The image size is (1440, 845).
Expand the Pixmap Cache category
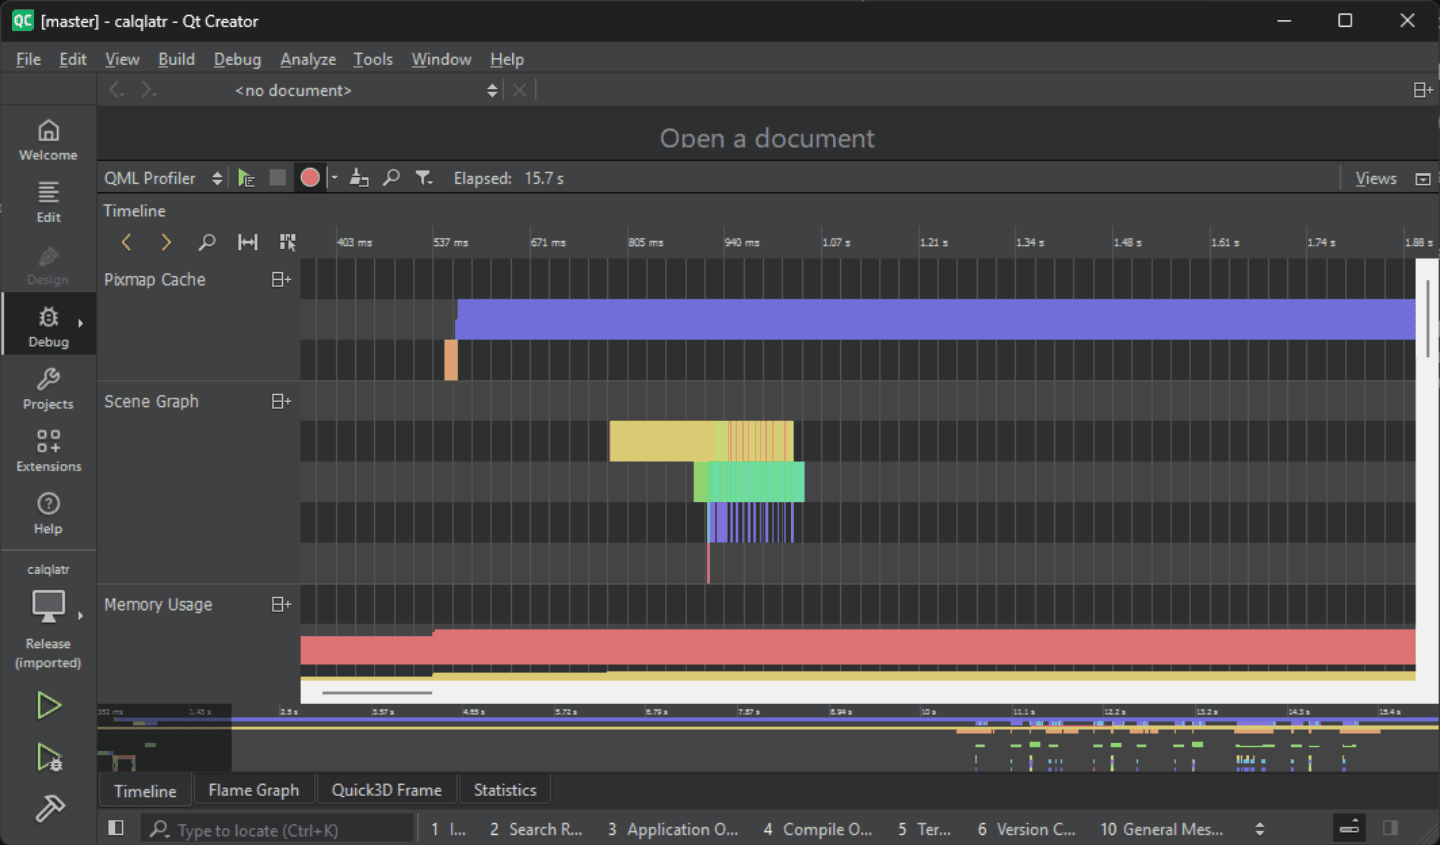tap(281, 280)
